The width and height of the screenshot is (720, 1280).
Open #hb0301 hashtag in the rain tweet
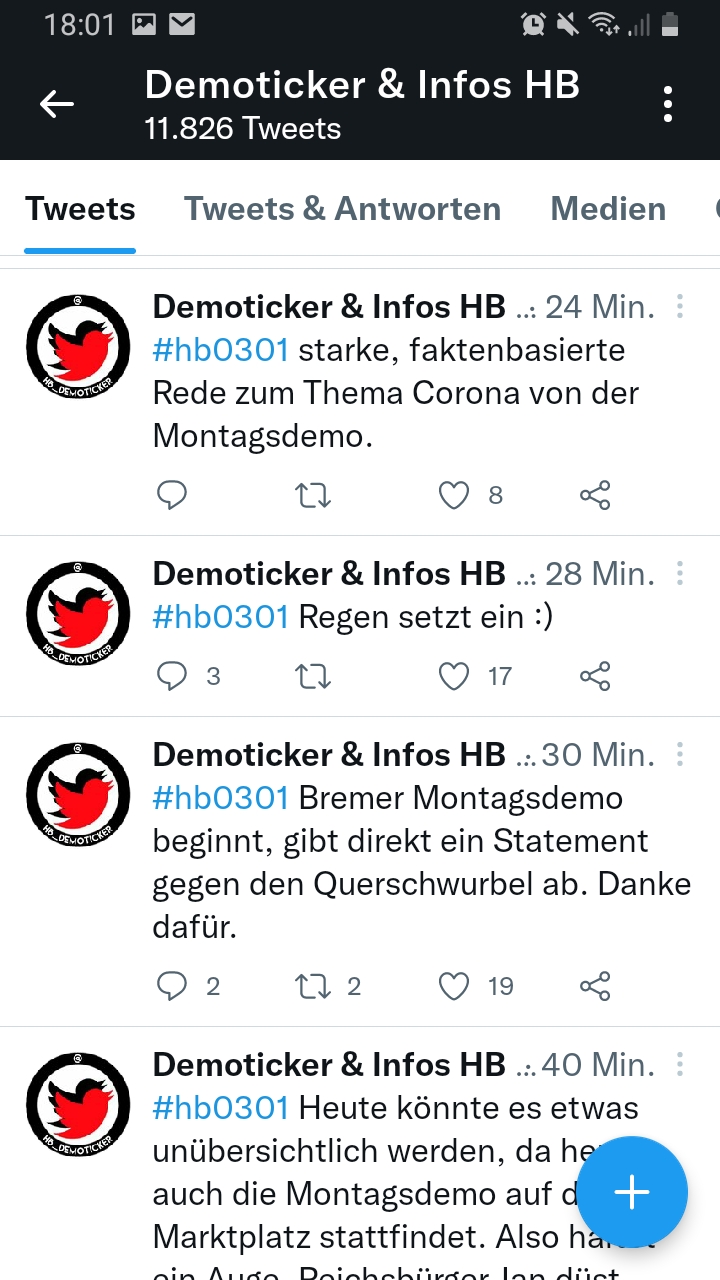[220, 617]
